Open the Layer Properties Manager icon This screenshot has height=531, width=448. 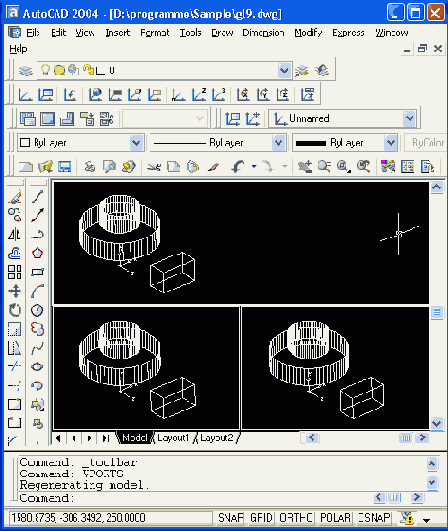[26, 70]
